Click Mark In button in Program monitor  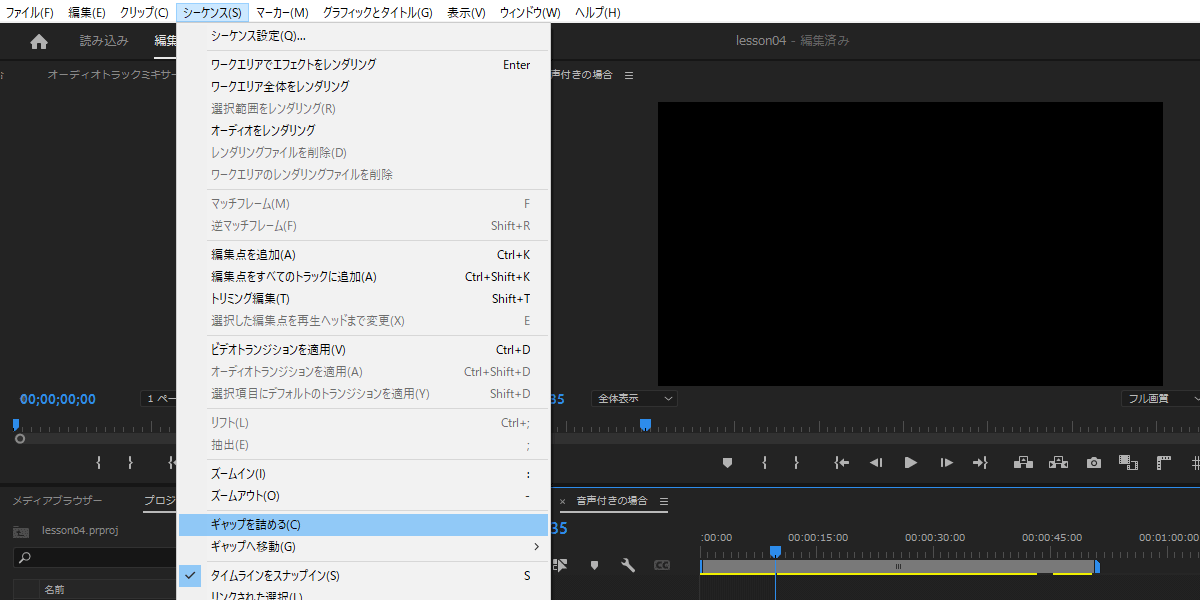coord(764,462)
